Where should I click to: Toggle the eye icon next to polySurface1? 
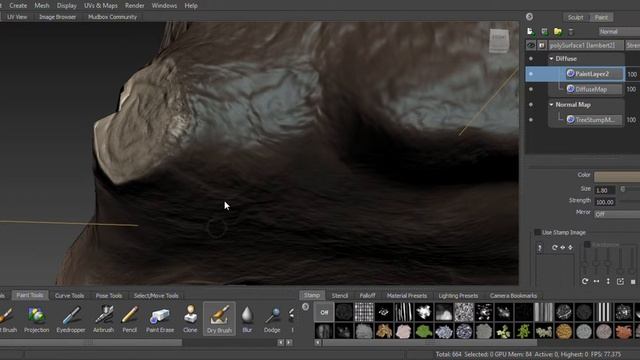(531, 45)
